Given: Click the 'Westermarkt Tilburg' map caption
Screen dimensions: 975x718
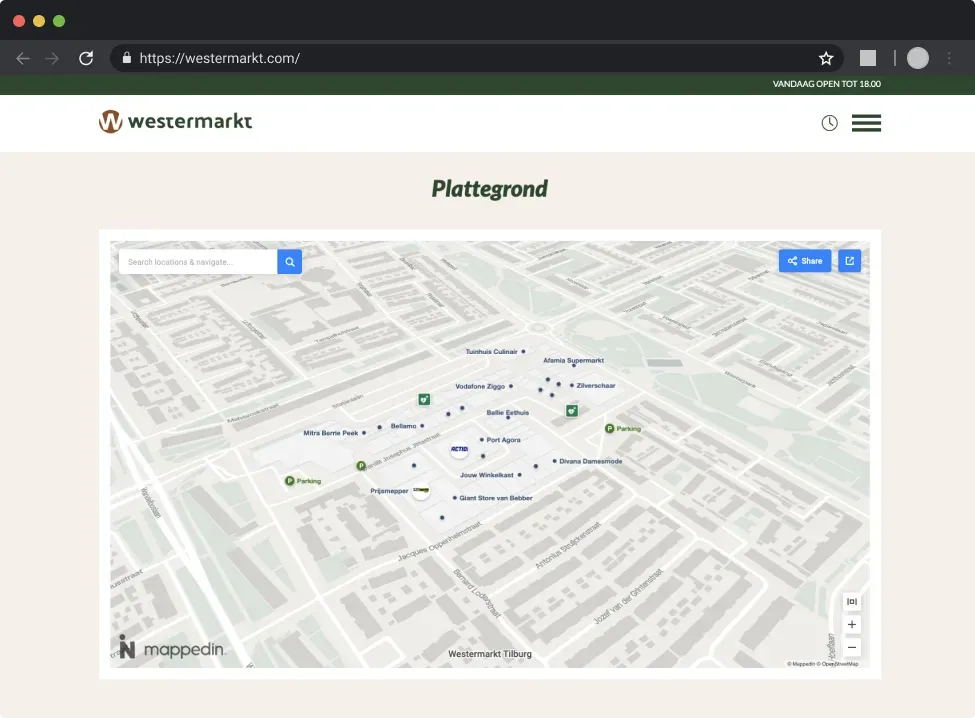Looking at the screenshot, I should 490,654.
